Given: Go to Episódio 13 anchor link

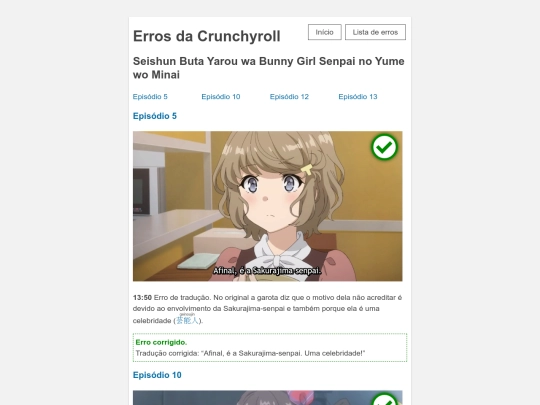Looking at the screenshot, I should click(358, 96).
